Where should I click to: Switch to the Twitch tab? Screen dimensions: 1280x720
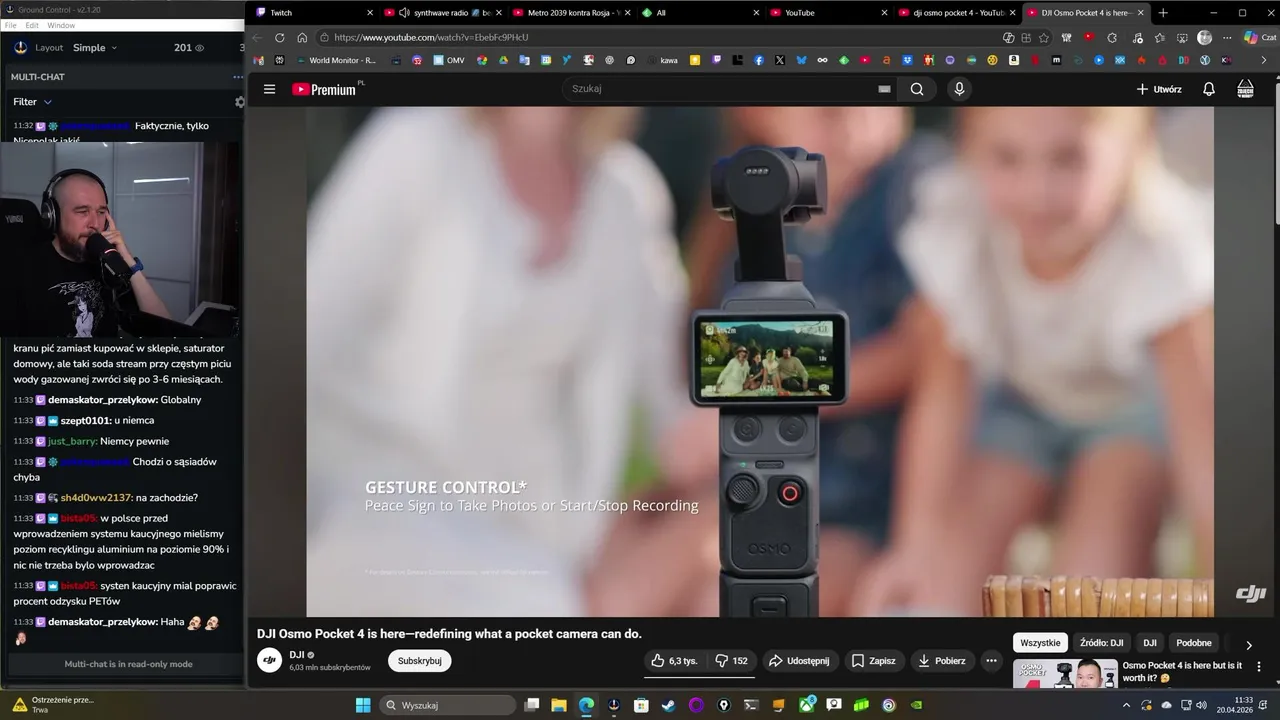(315, 13)
